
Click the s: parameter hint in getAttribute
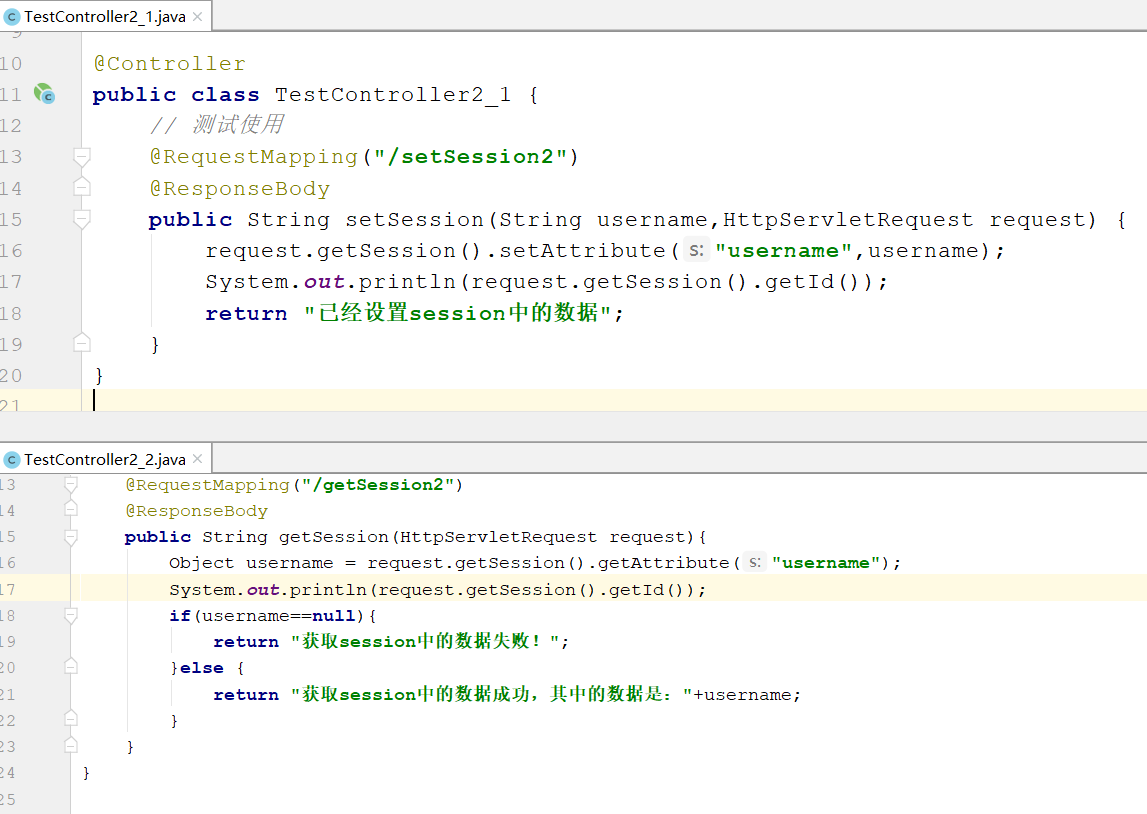point(754,562)
